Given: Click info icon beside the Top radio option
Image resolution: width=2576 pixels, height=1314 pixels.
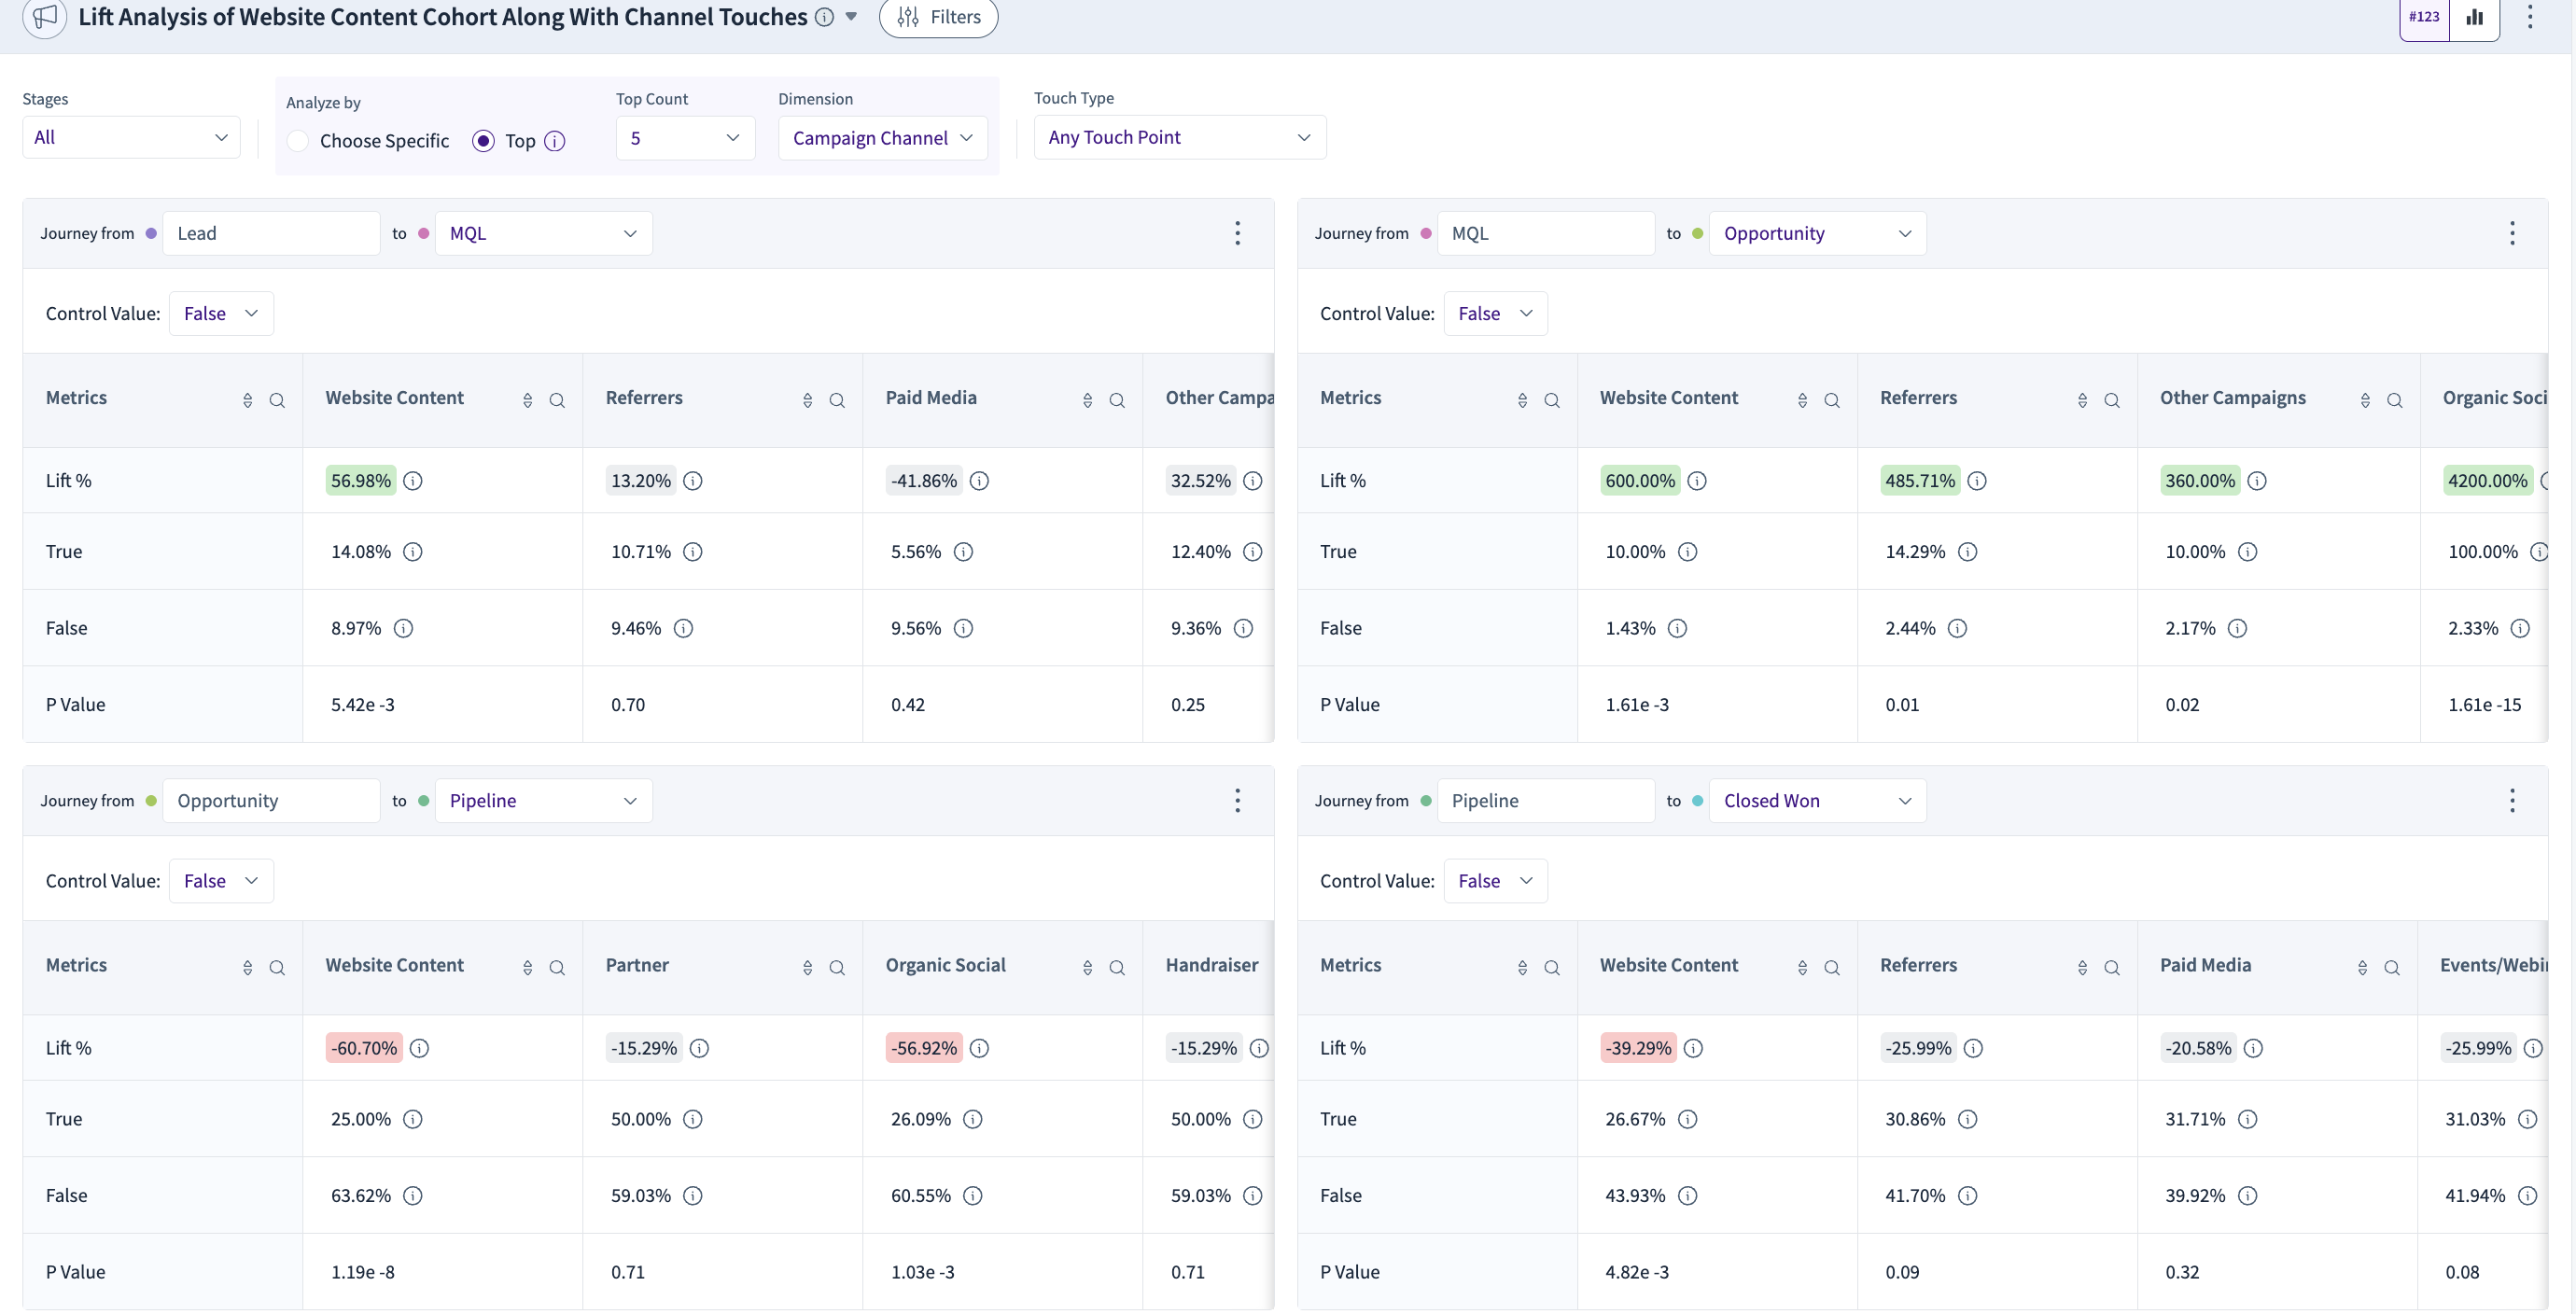Looking at the screenshot, I should tap(555, 141).
